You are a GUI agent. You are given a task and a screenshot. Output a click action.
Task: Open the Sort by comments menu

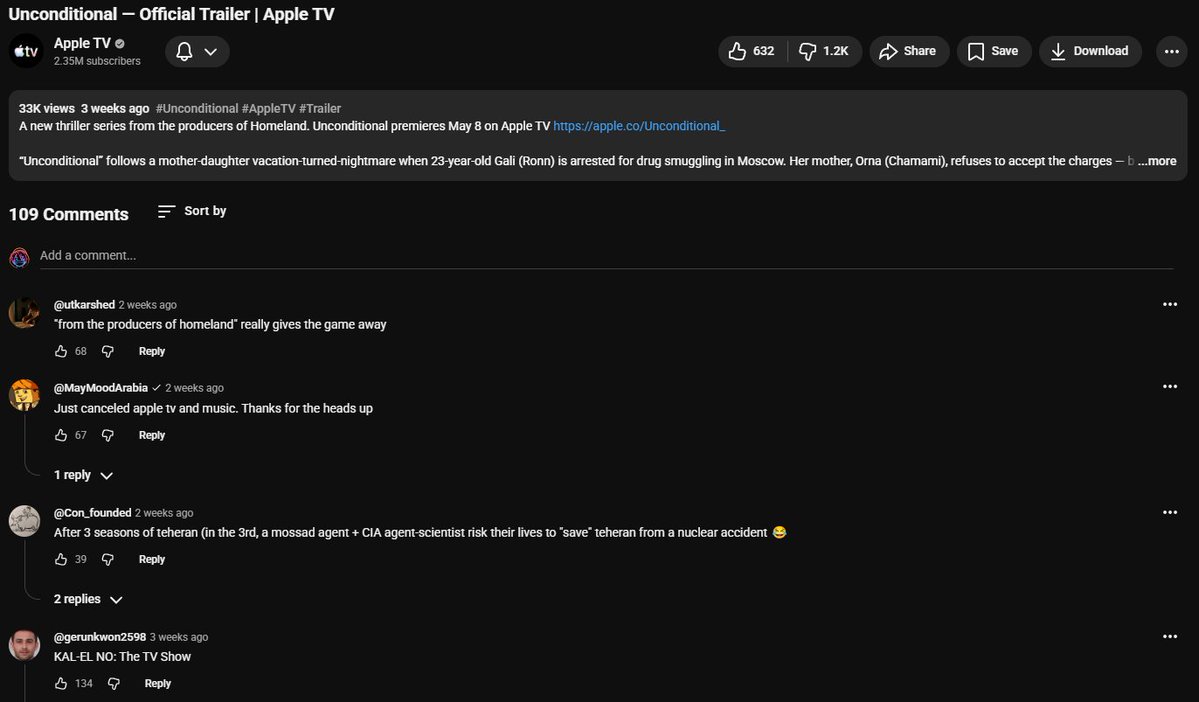click(x=192, y=211)
